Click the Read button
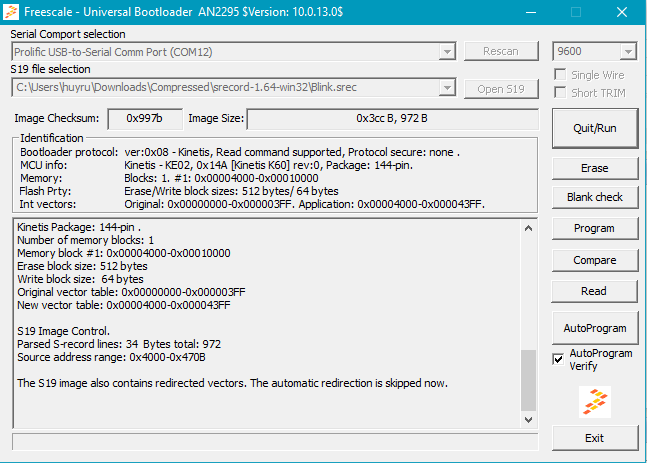Image resolution: width=647 pixels, height=463 pixels. point(595,291)
